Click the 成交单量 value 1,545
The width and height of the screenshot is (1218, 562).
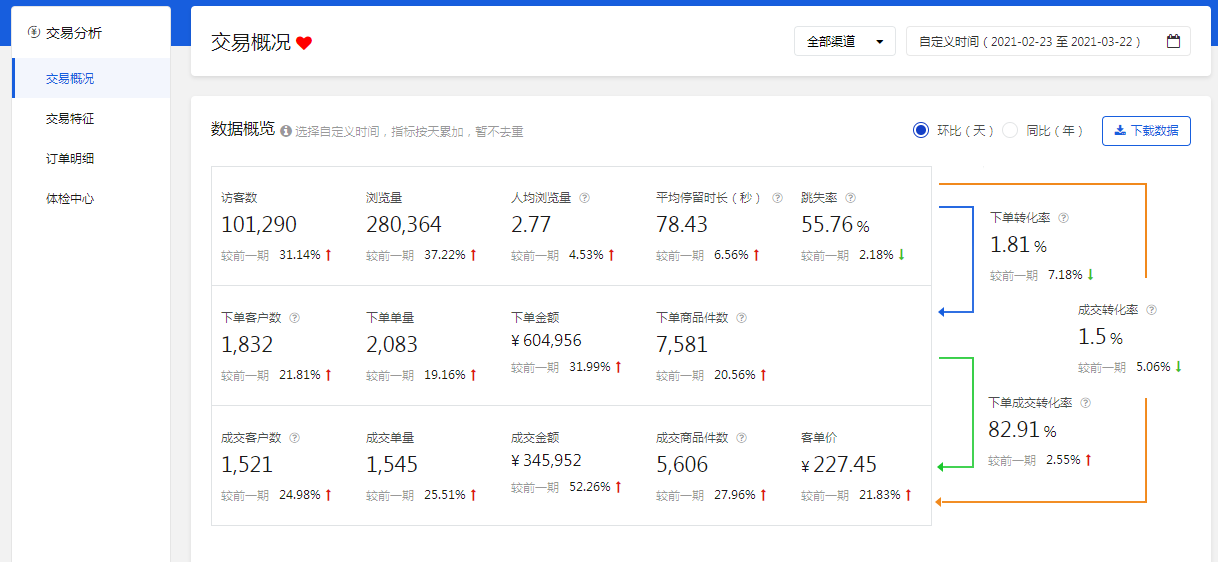[x=392, y=465]
